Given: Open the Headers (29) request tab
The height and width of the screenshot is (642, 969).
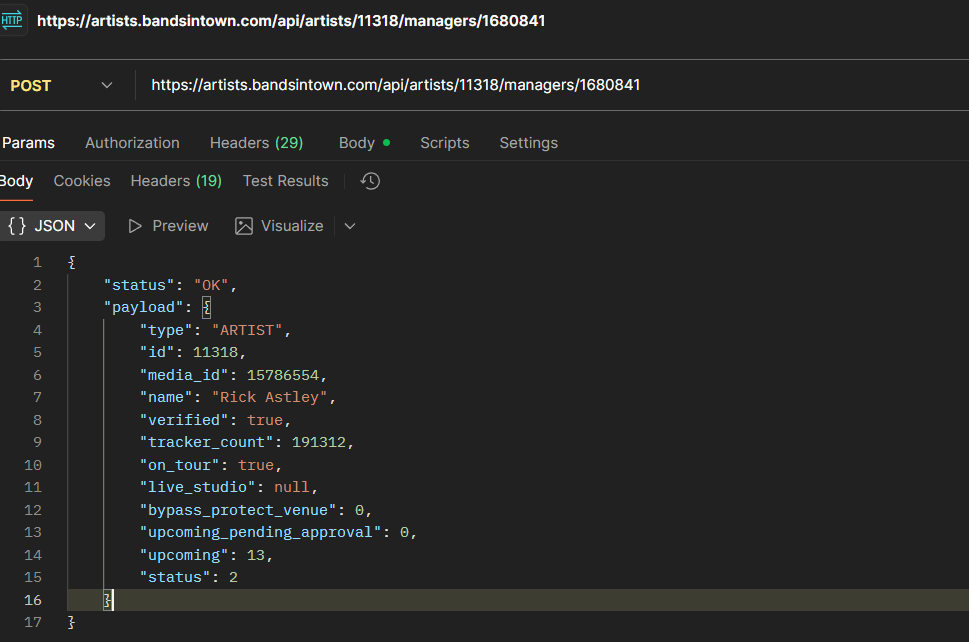Looking at the screenshot, I should 256,143.
